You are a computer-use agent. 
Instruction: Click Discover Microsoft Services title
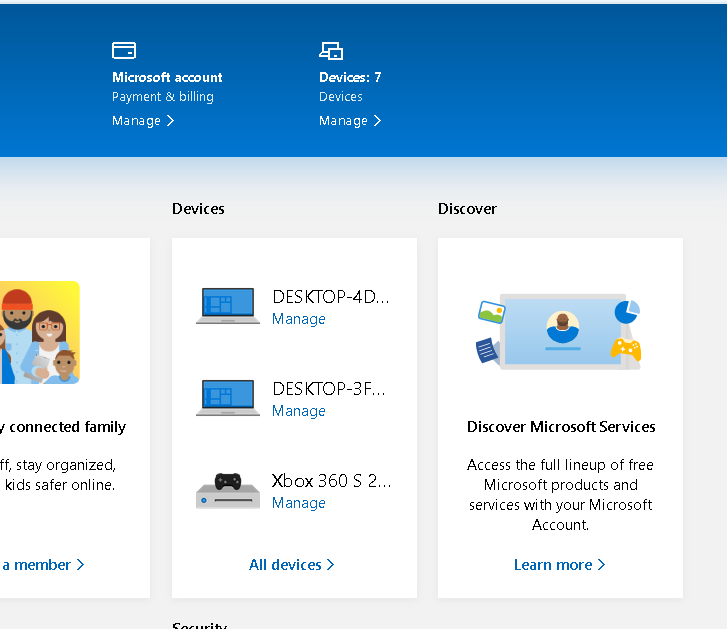coord(560,427)
